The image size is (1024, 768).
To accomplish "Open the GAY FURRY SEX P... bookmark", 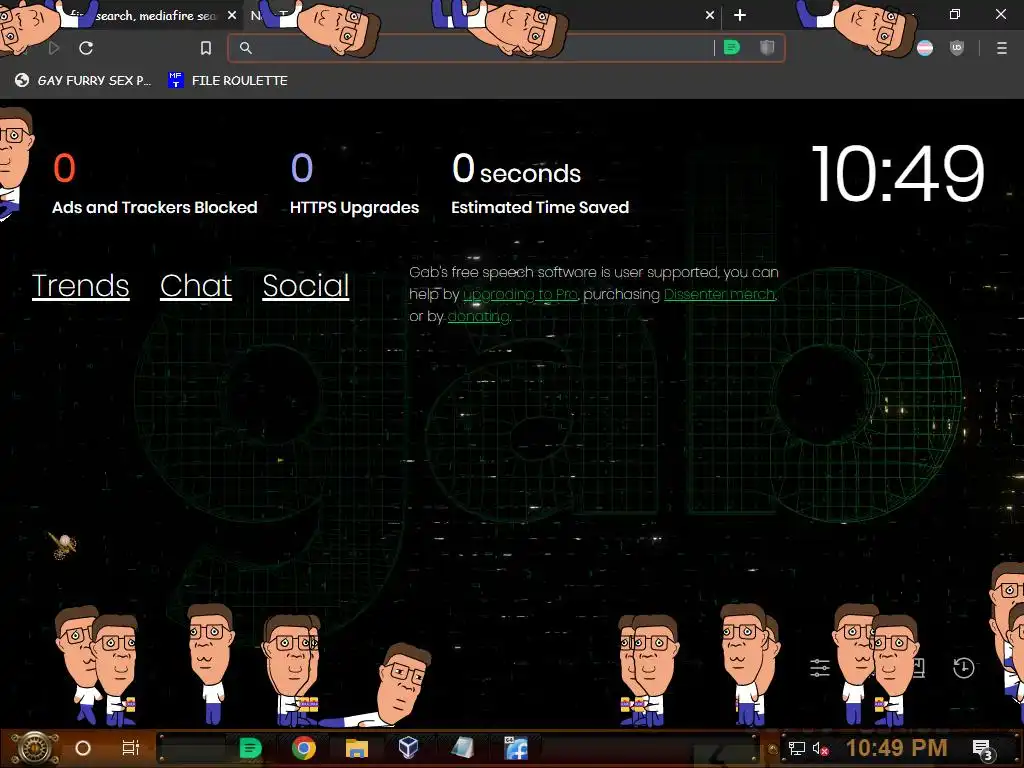I will click(83, 80).
